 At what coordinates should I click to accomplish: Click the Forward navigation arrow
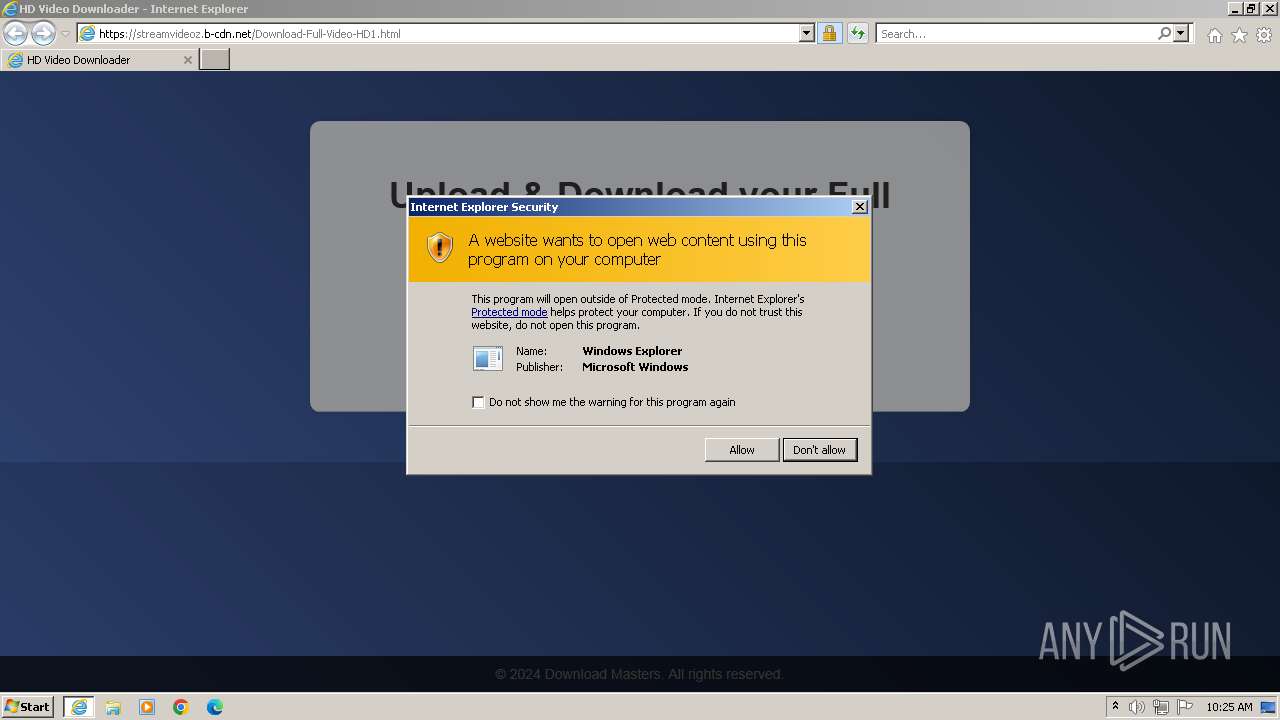(x=43, y=33)
